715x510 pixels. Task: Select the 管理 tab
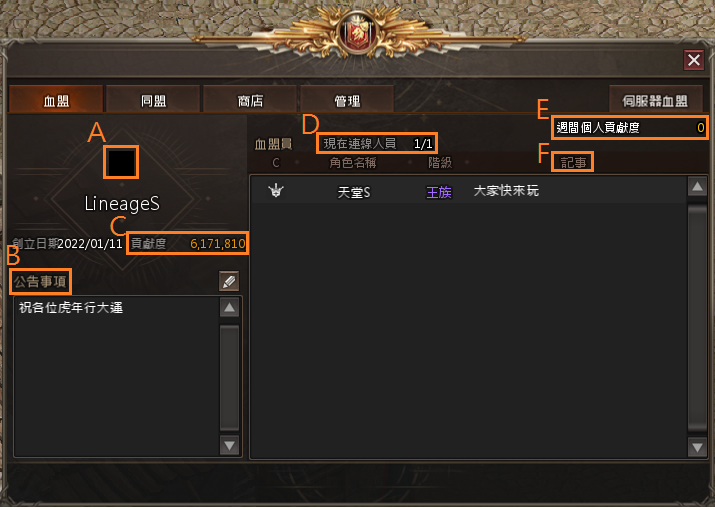click(347, 100)
